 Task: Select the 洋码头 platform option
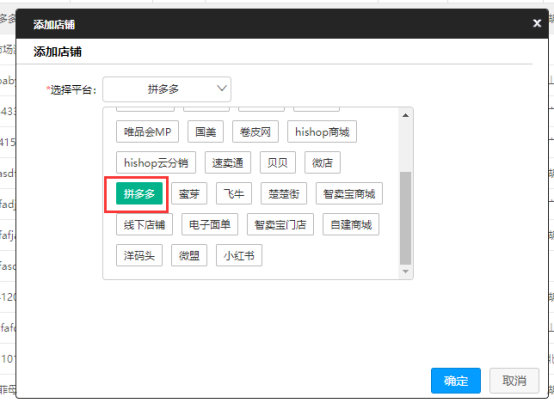(x=139, y=255)
